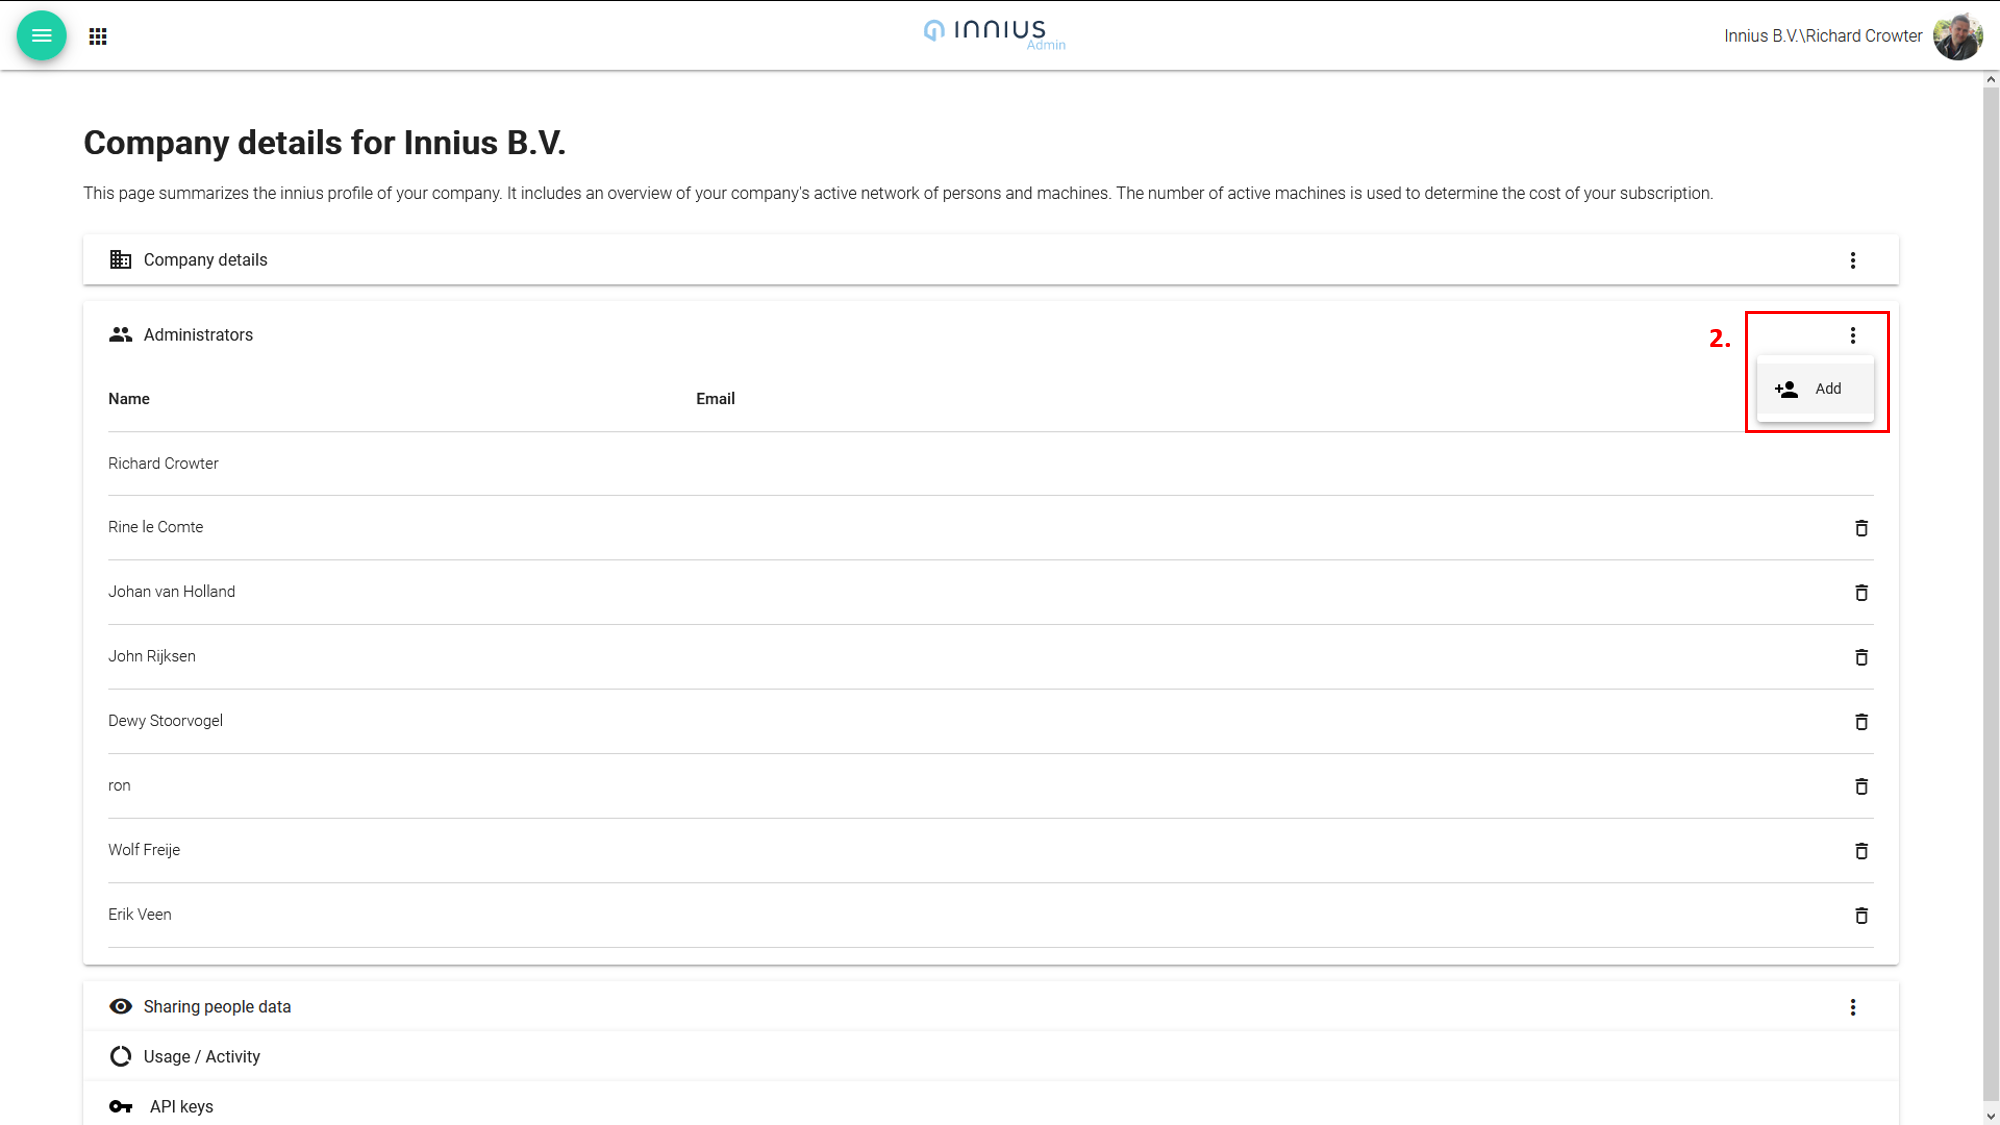Select the Dewy Stoorvogel name
The height and width of the screenshot is (1125, 2000).
click(x=165, y=721)
